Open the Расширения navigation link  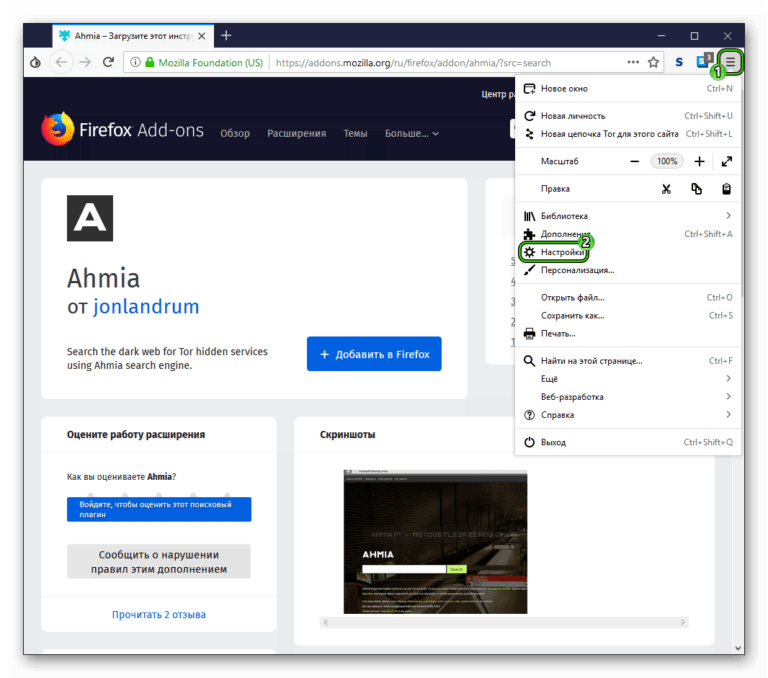(x=296, y=133)
